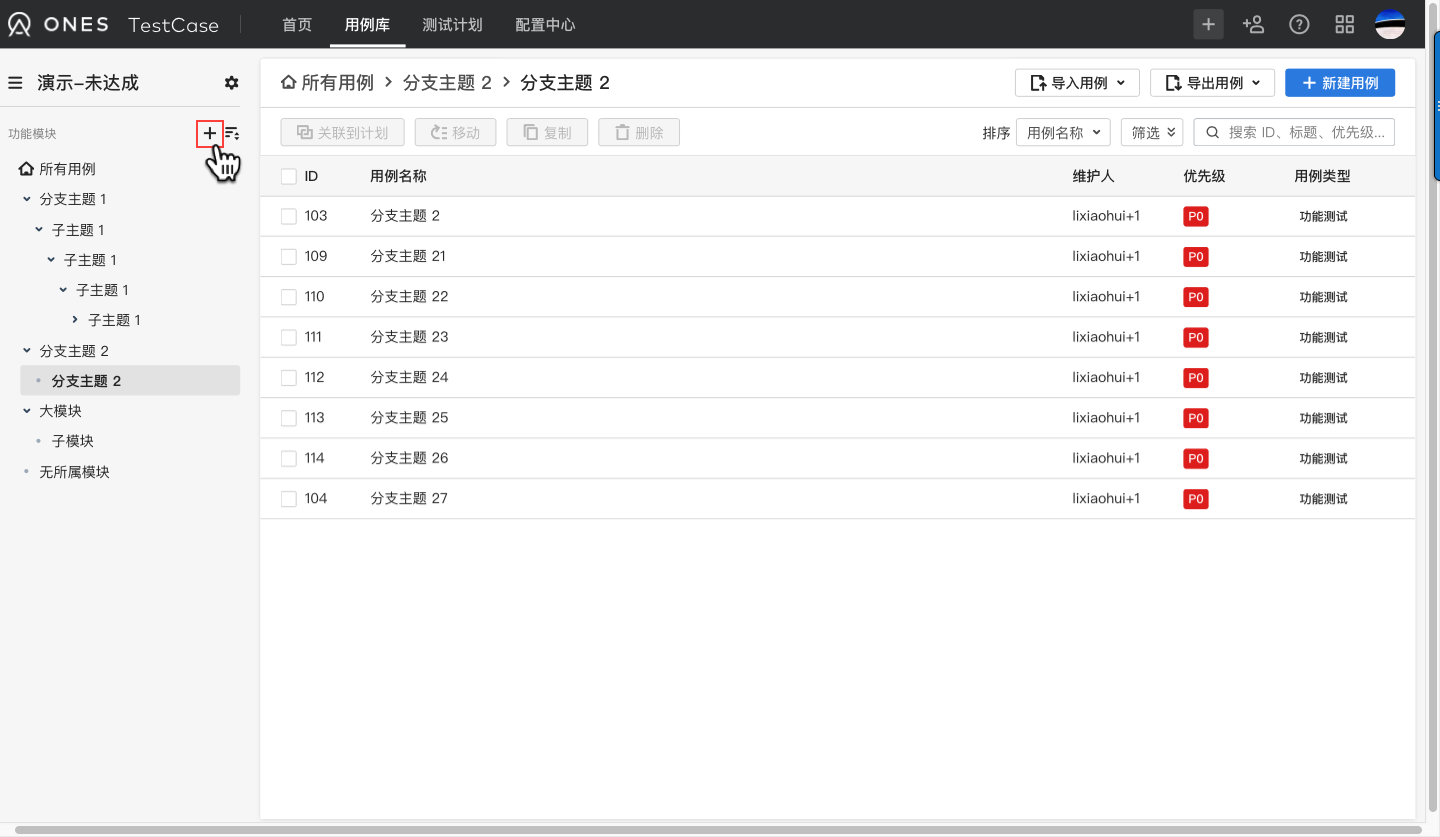
Task: Open the user avatar menu
Action: click(x=1390, y=25)
